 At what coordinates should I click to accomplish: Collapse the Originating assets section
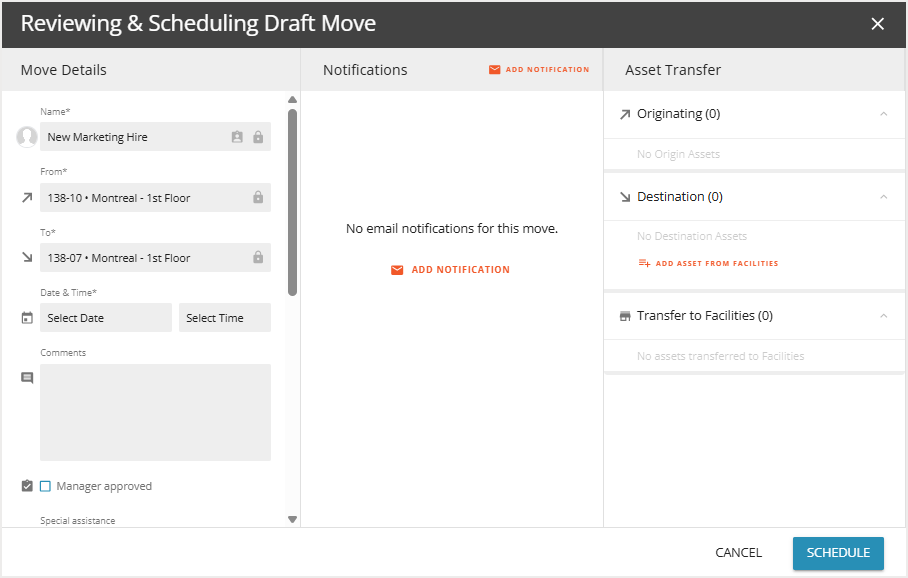pyautogui.click(x=883, y=114)
